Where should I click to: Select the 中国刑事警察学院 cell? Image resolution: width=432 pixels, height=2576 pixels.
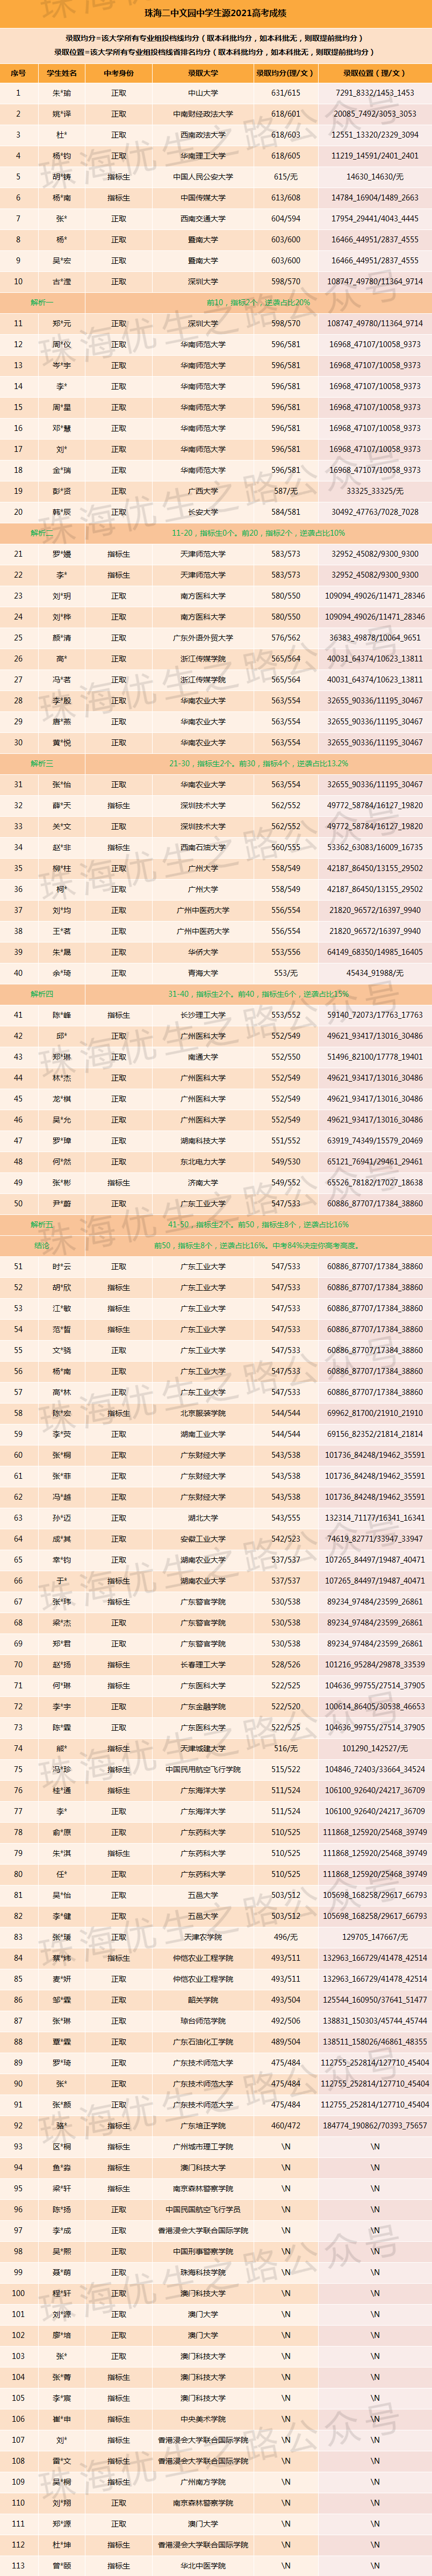tap(203, 2252)
